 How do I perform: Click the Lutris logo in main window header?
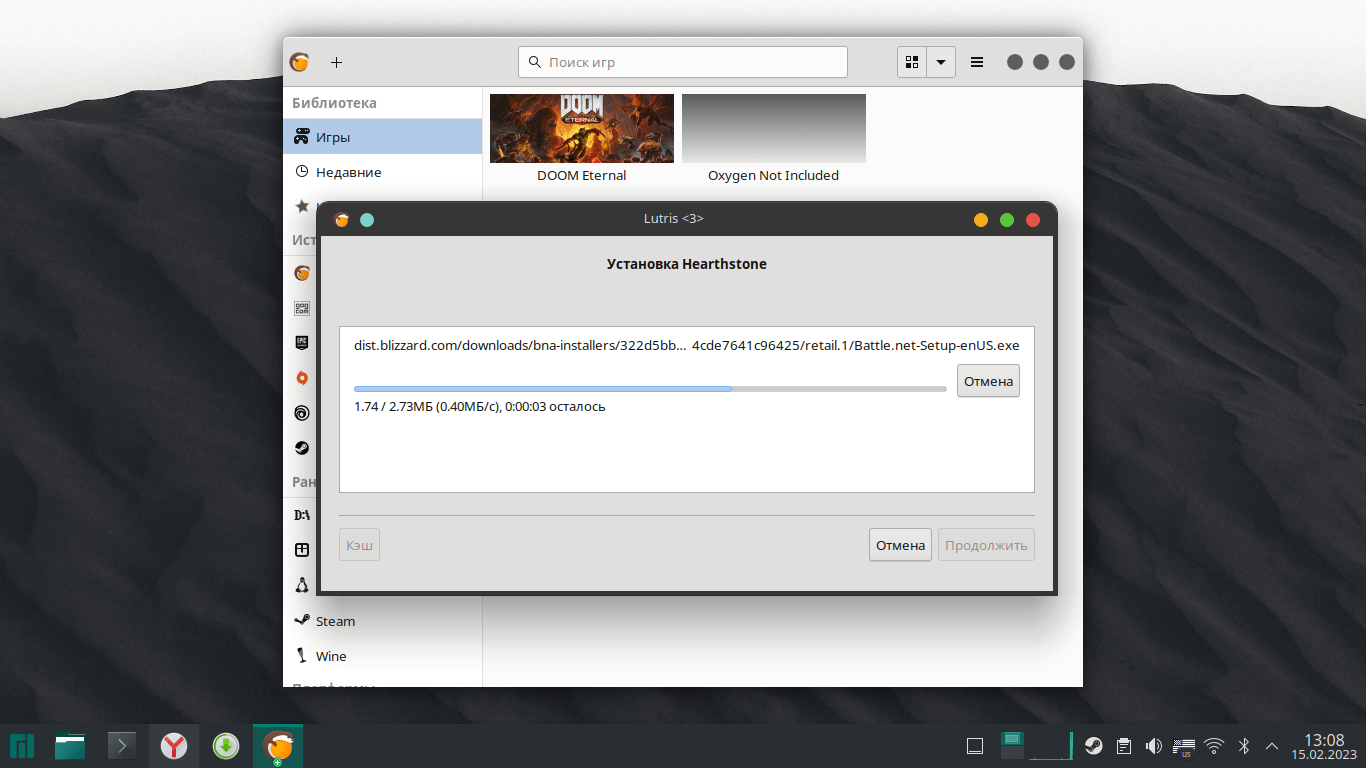[299, 62]
